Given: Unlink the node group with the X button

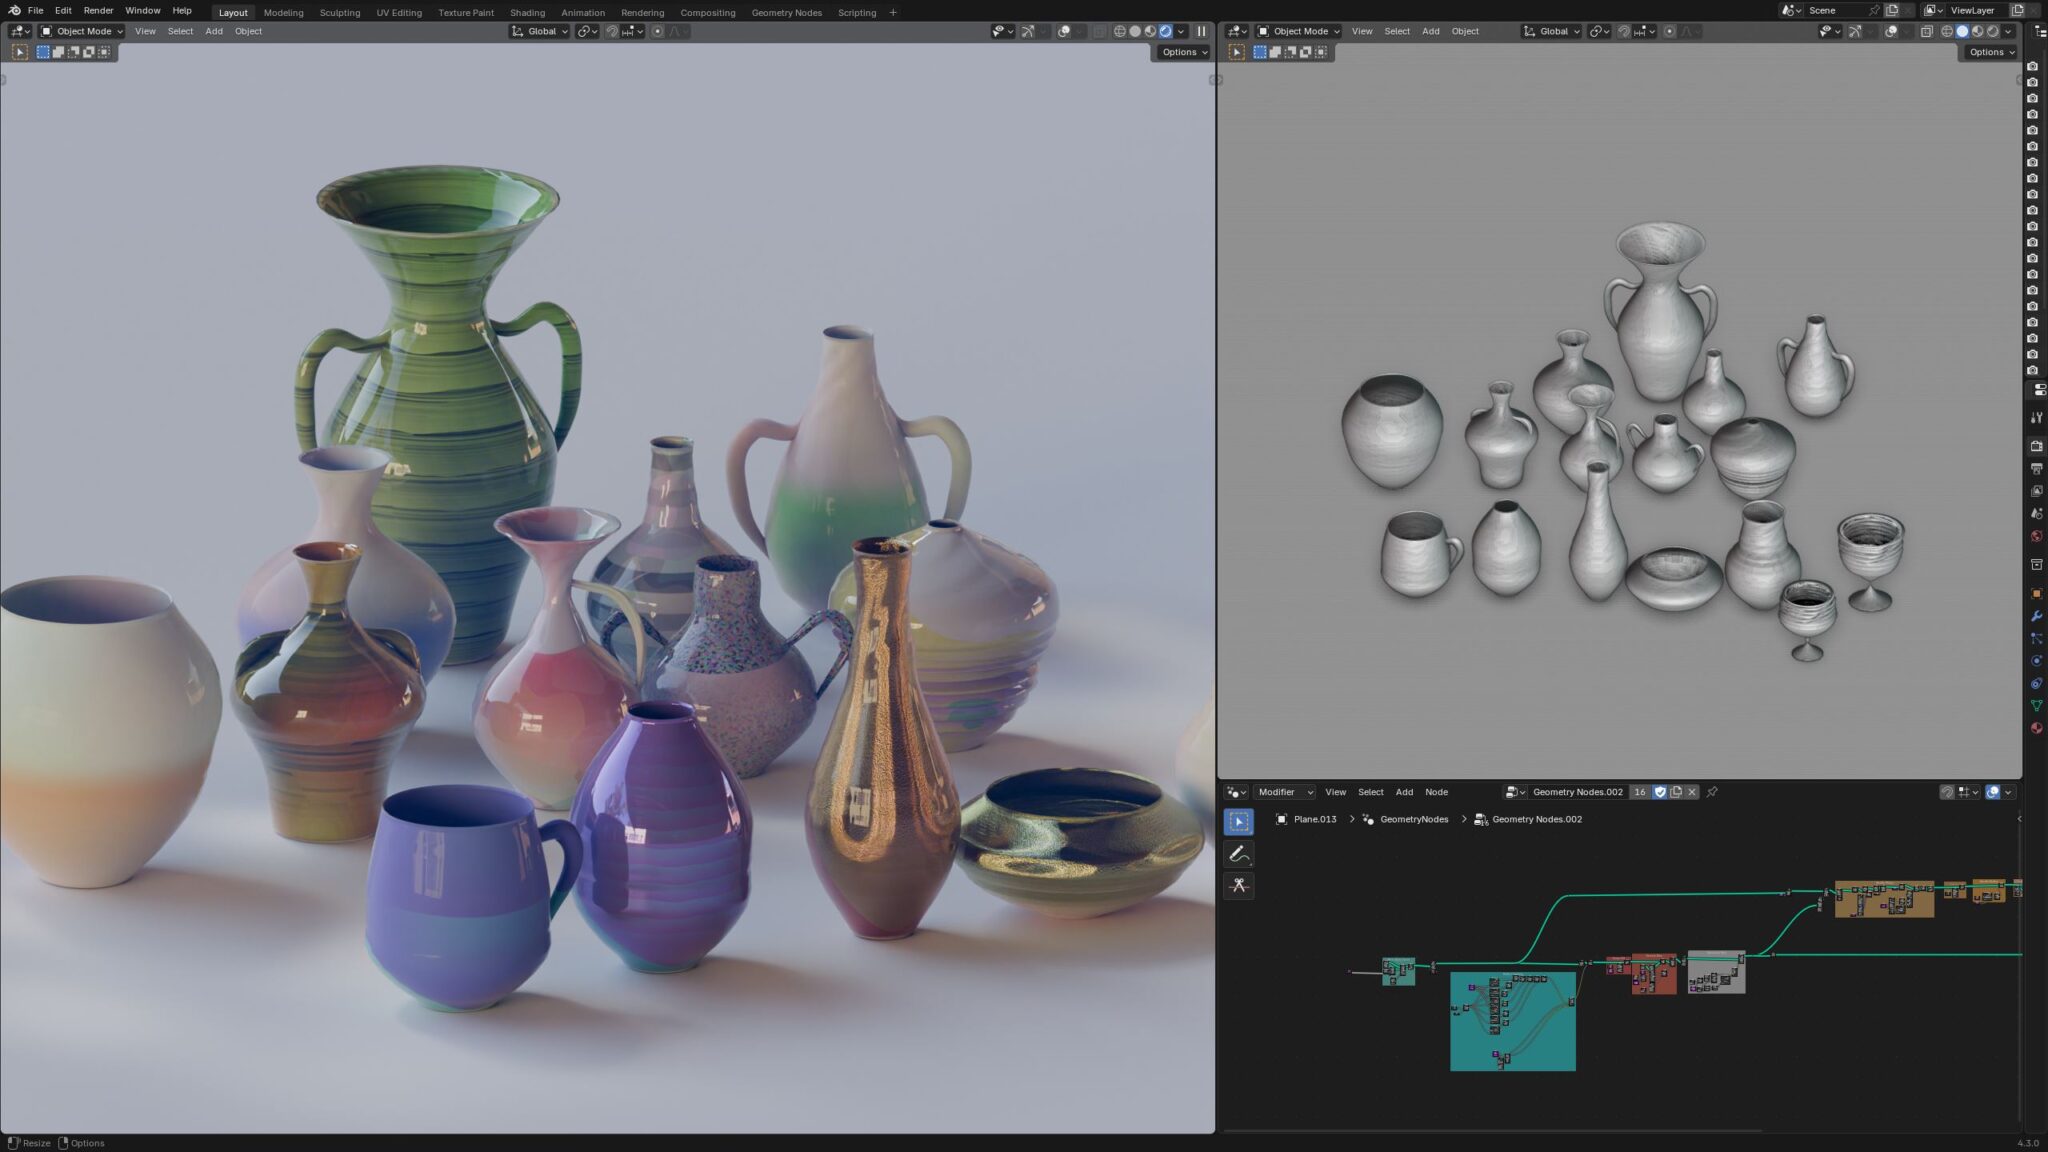Looking at the screenshot, I should 1692,791.
